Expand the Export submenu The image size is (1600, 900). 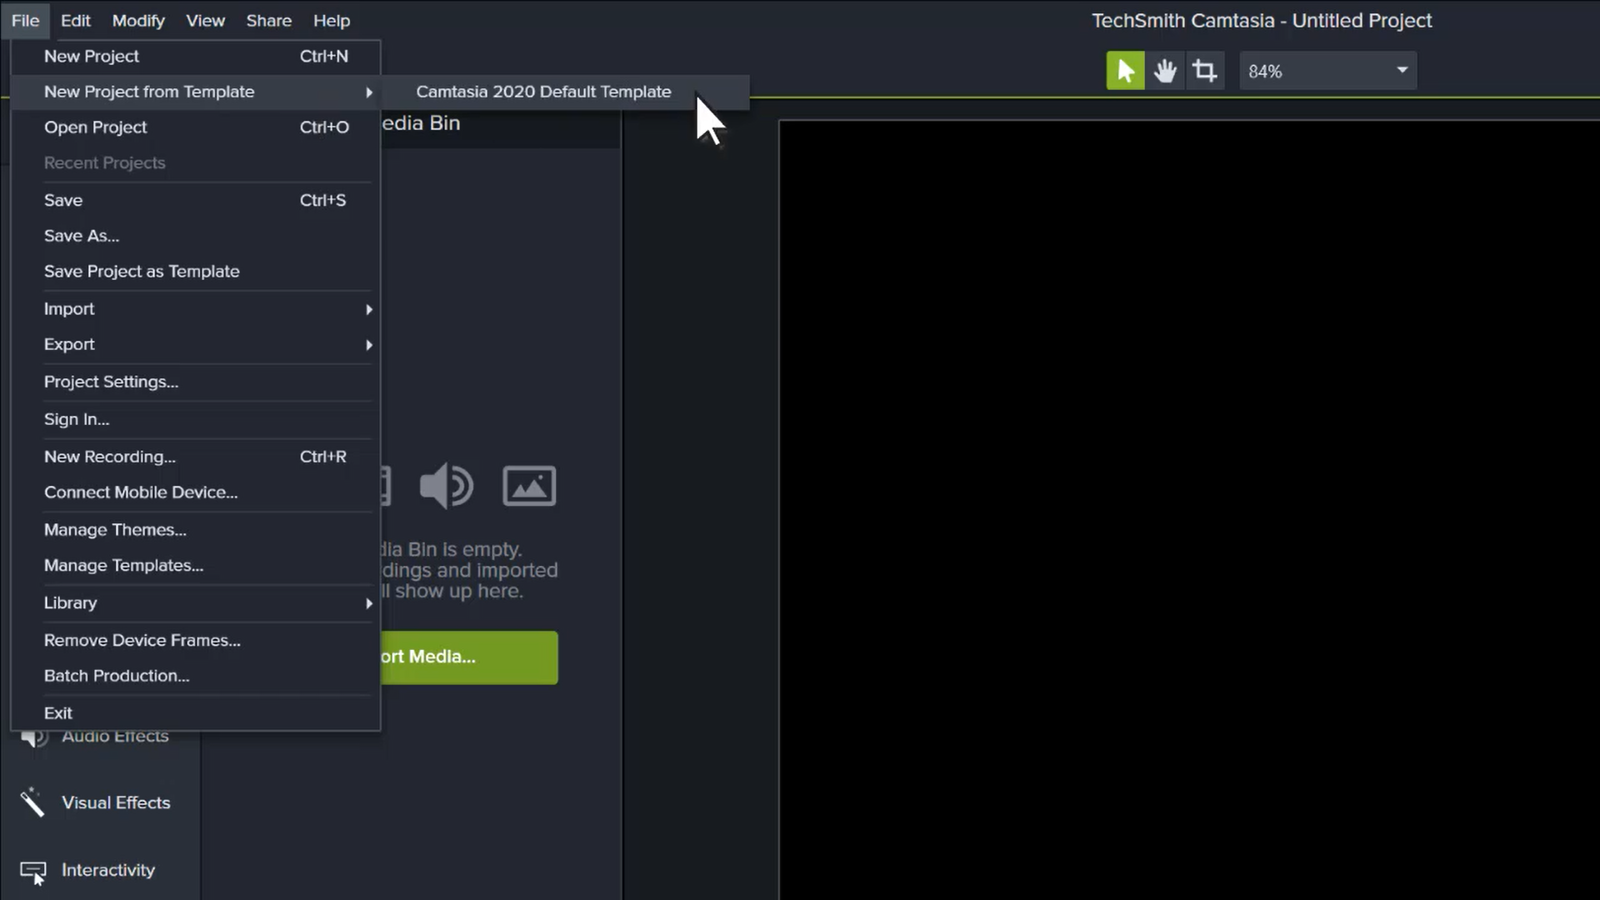196,344
